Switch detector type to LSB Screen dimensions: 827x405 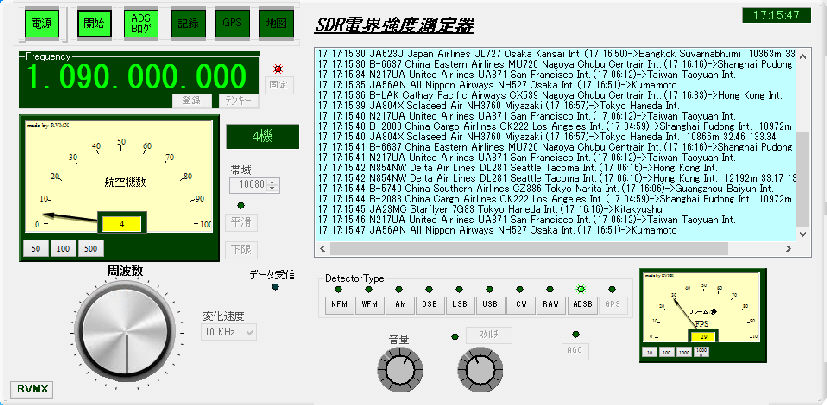459,303
